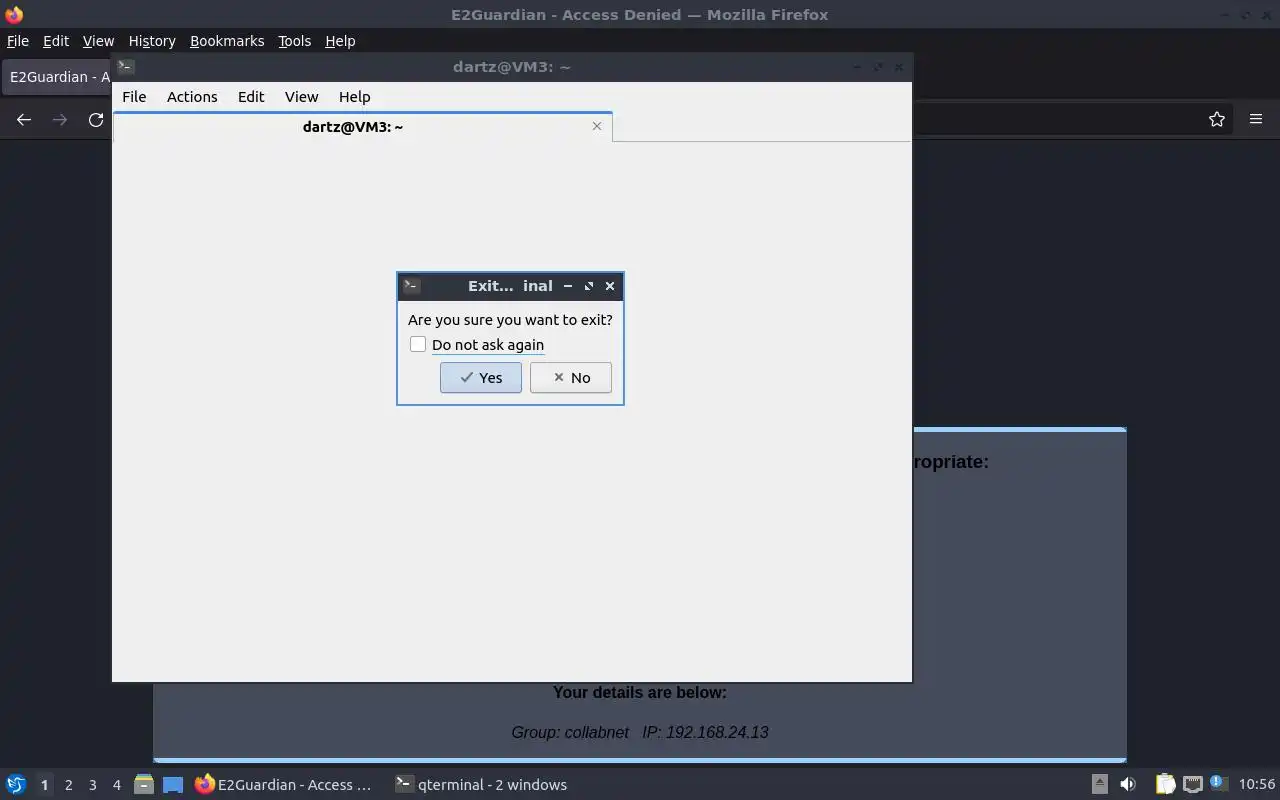The image size is (1280, 800).
Task: Open Firefox's History menu
Action: (x=152, y=41)
